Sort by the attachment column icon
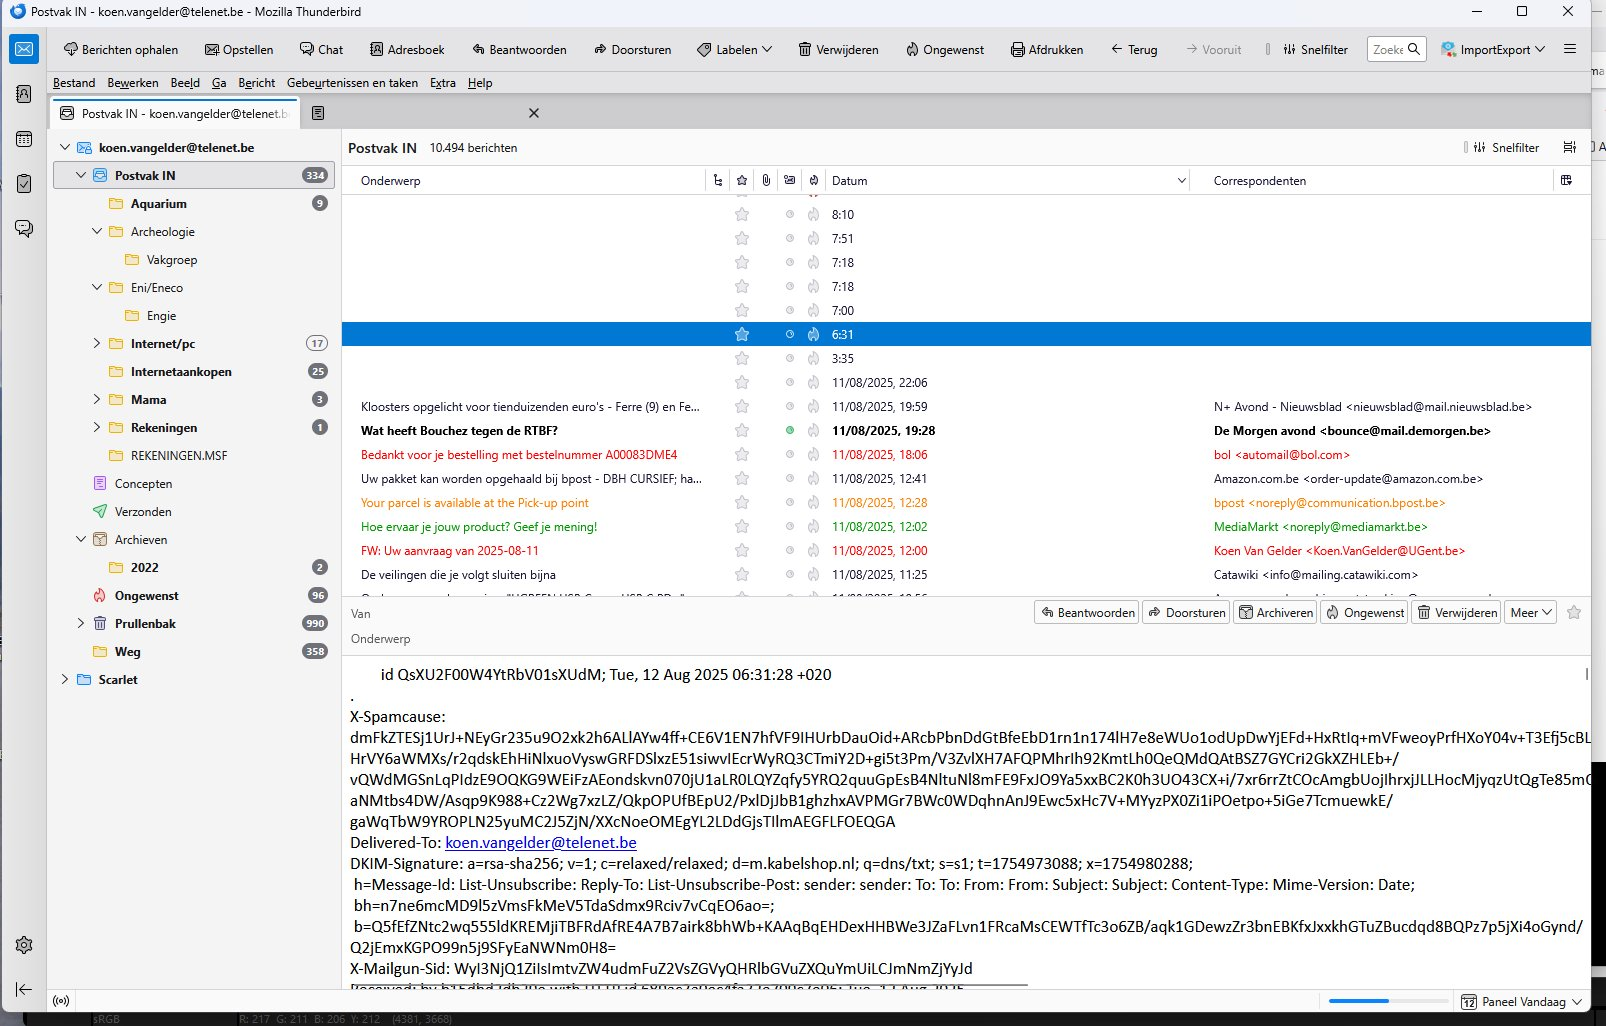The height and width of the screenshot is (1026, 1606). pos(766,181)
